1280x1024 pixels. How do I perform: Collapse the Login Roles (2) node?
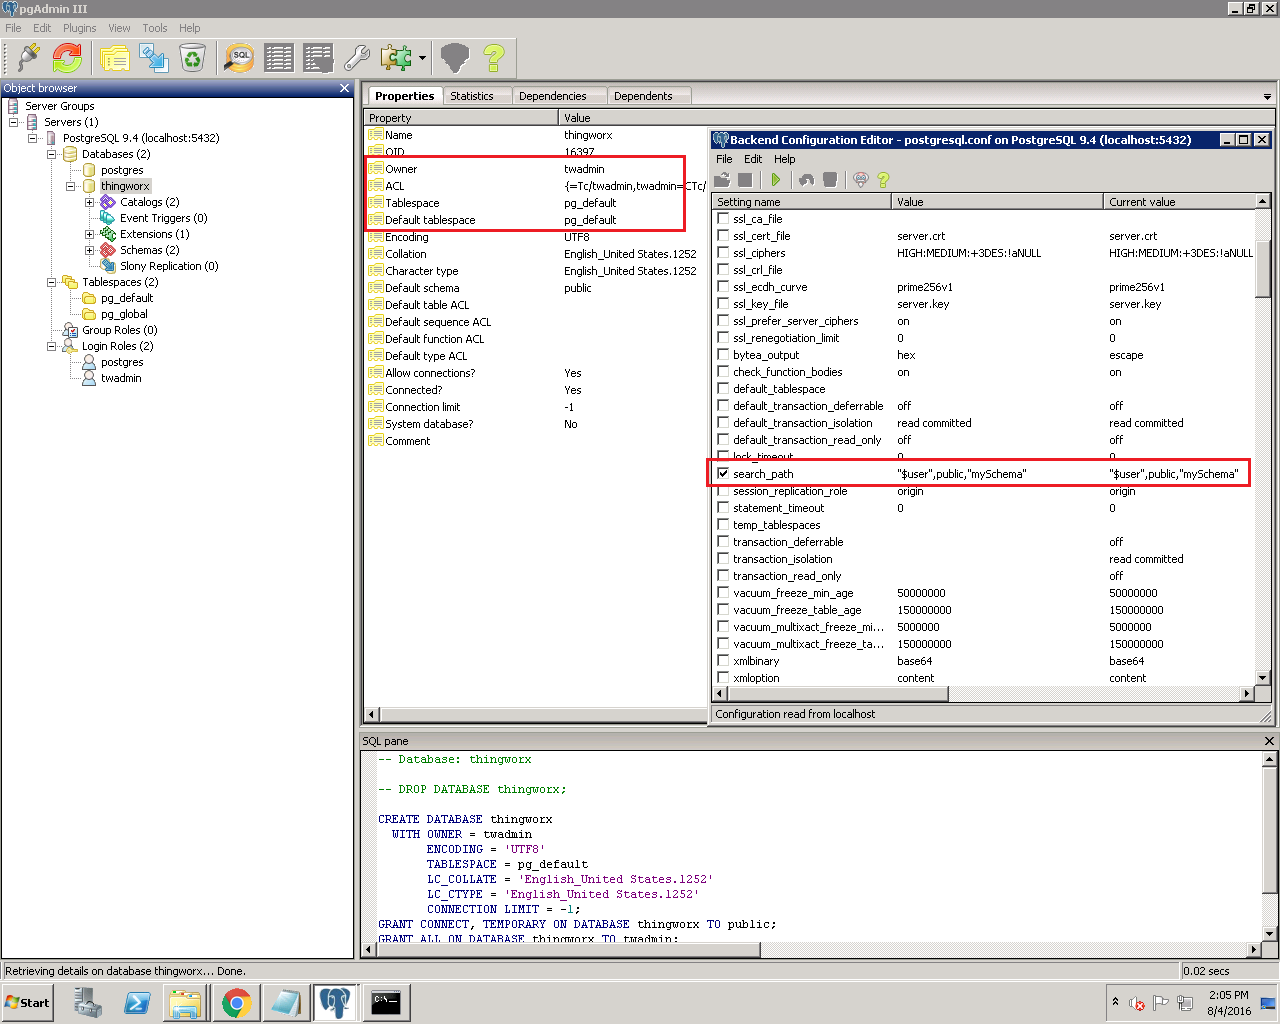51,346
